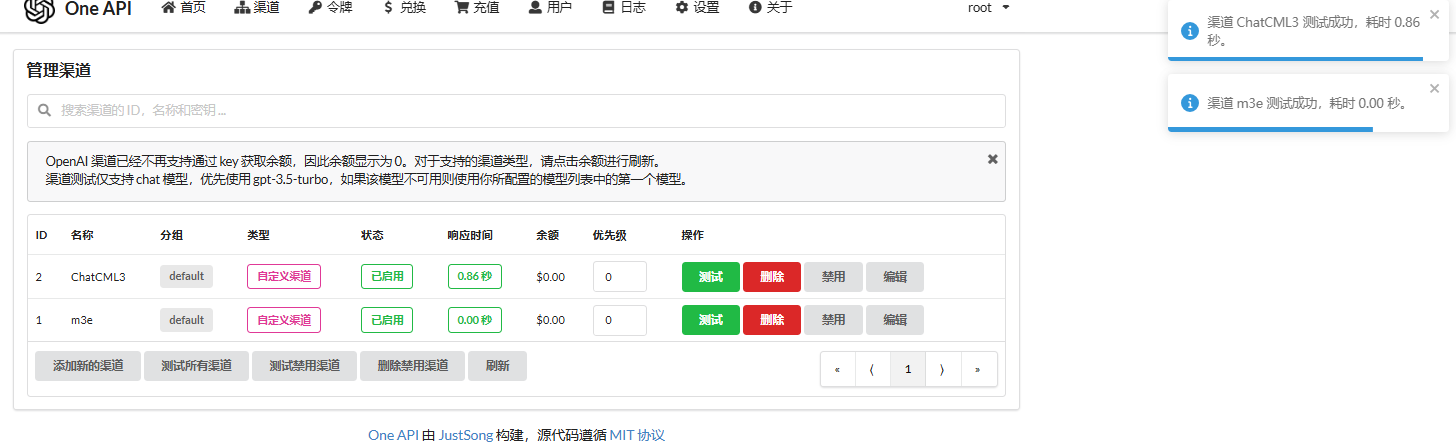Open the 设置 settings gear menu item
Image resolution: width=1456 pixels, height=442 pixels.
tap(697, 8)
